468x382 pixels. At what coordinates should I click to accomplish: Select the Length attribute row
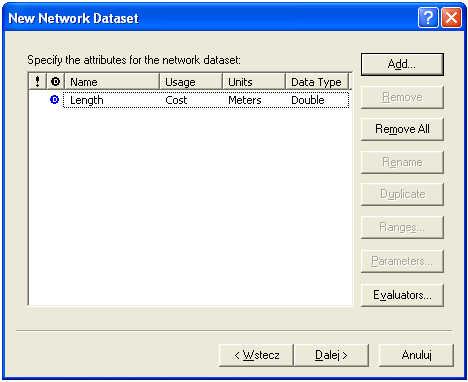pos(206,100)
